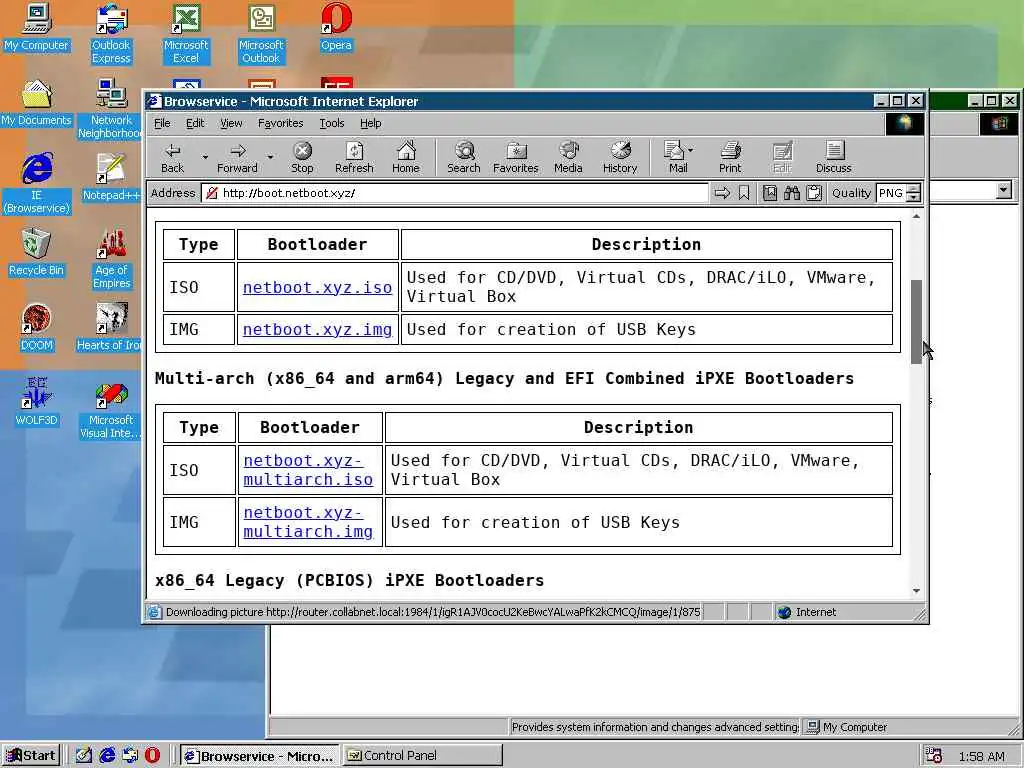Screen dimensions: 1024x768
Task: Open Microsoft Excel desktop icon
Action: [186, 33]
